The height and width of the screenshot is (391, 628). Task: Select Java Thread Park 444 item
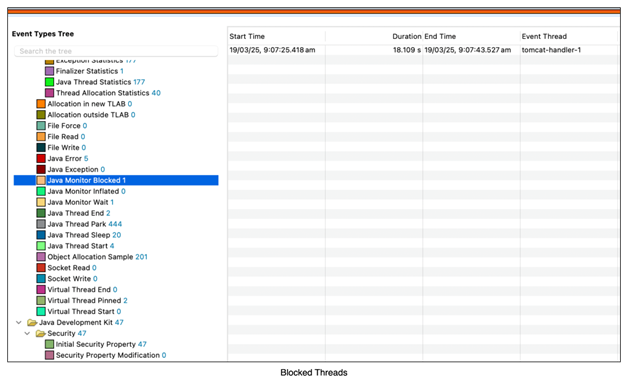pos(85,224)
